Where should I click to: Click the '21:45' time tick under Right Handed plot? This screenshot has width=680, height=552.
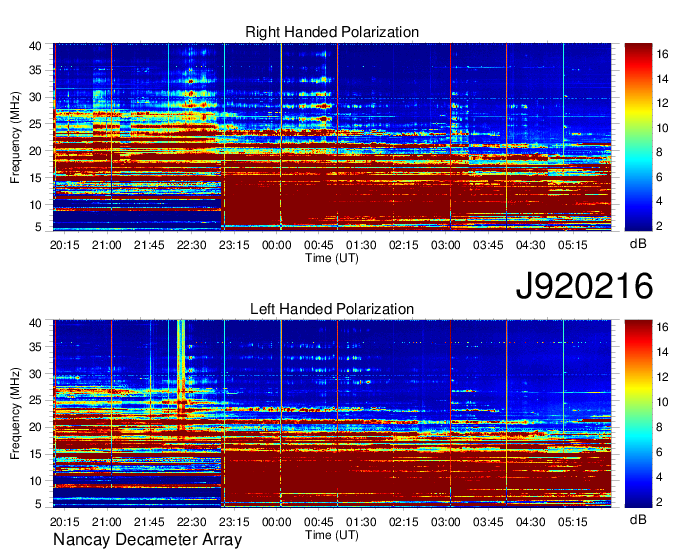click(149, 245)
